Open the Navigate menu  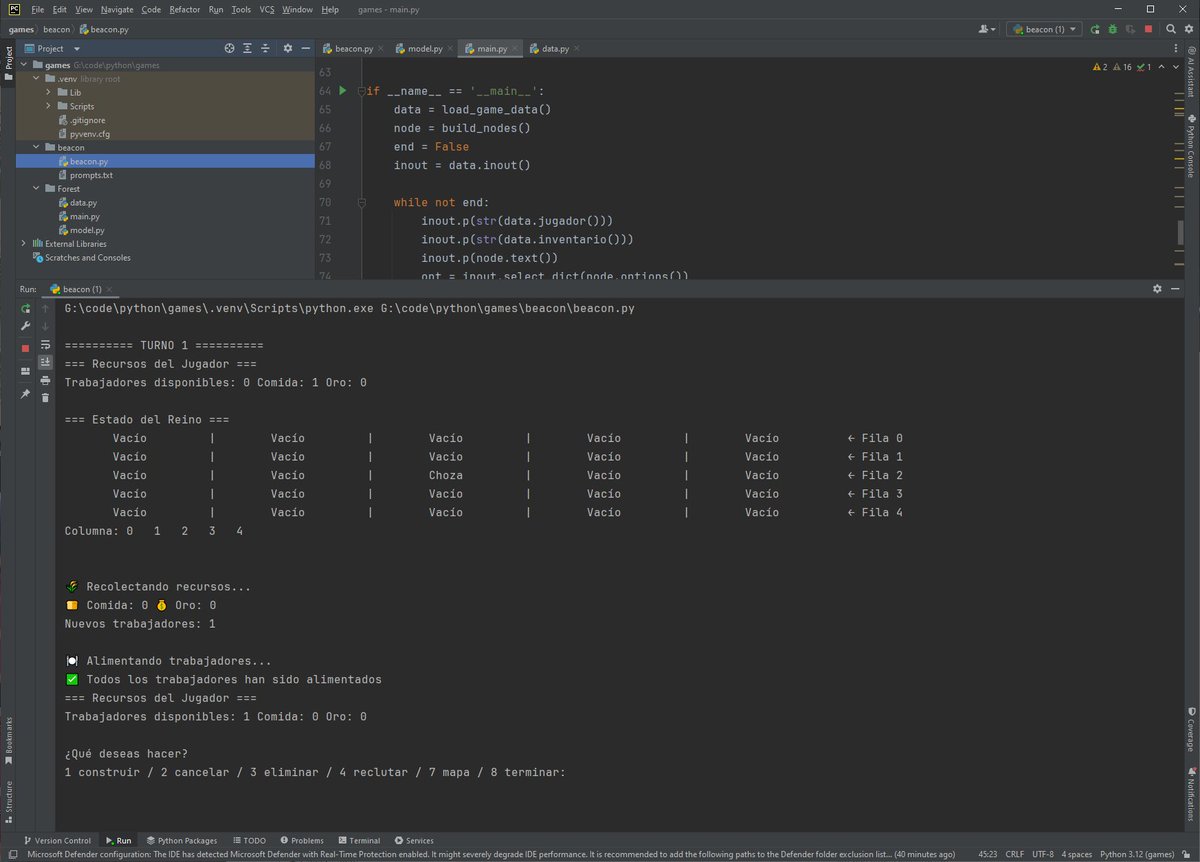(117, 9)
